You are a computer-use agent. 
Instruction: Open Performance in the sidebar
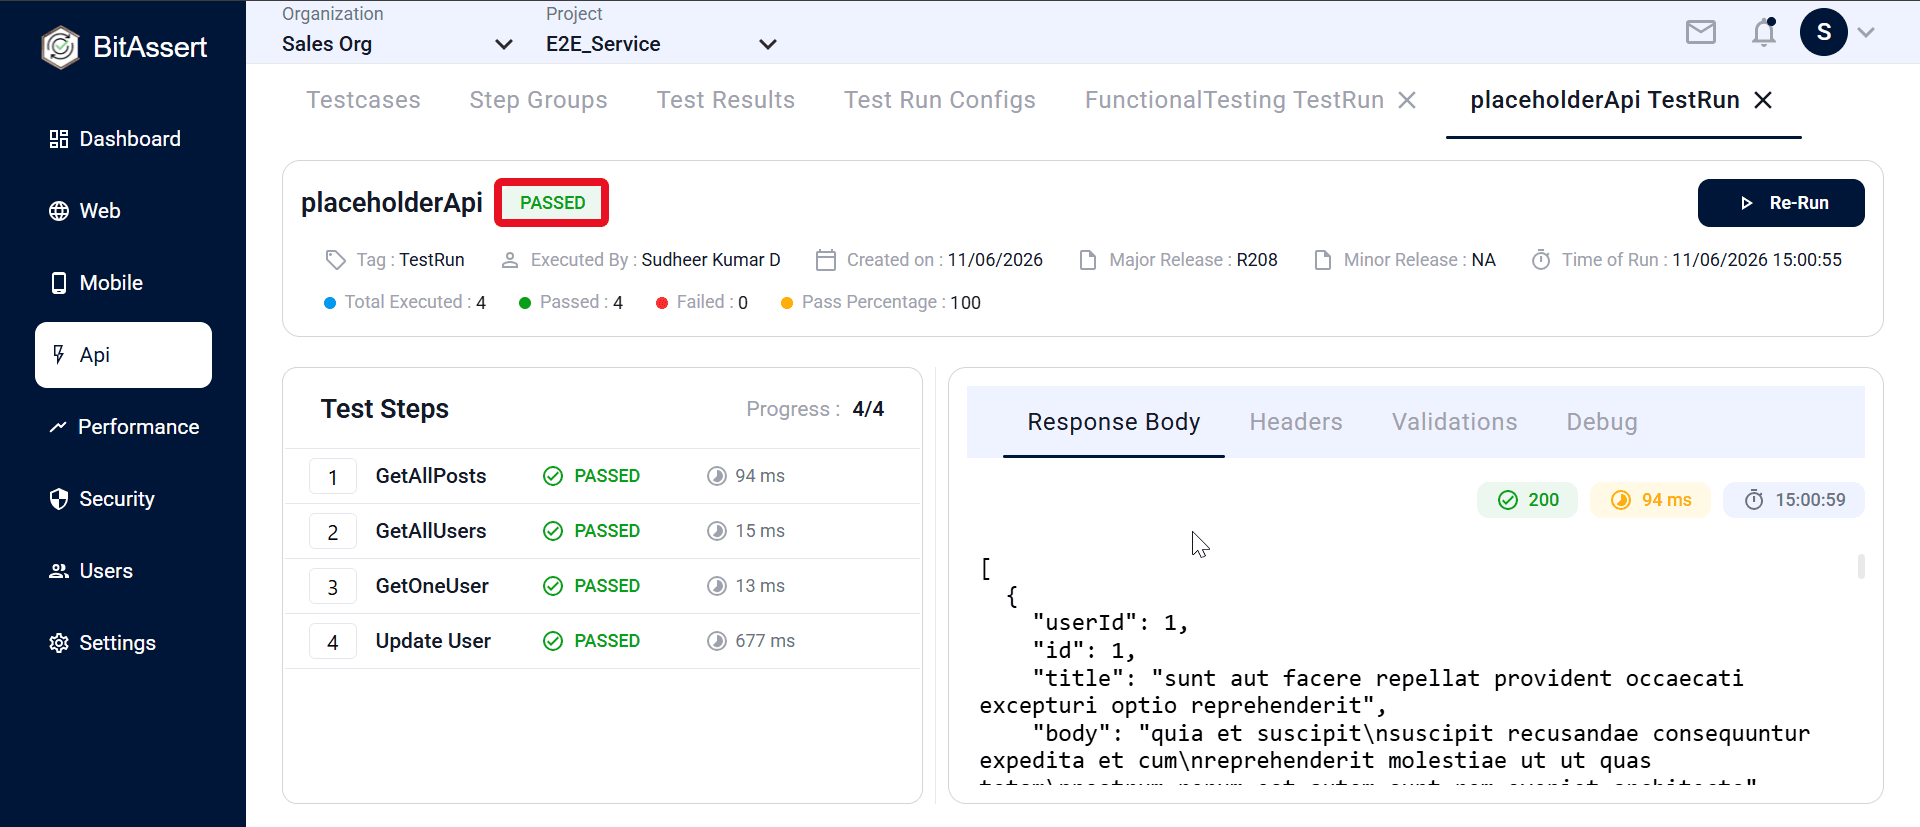[x=123, y=427]
